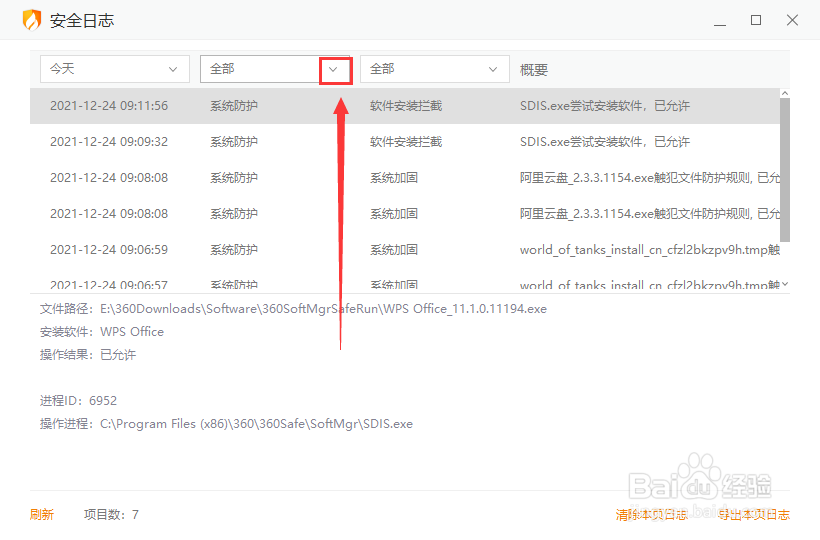The height and width of the screenshot is (540, 820).
Task: Maximize the 安全日志 window
Action: (x=756, y=20)
